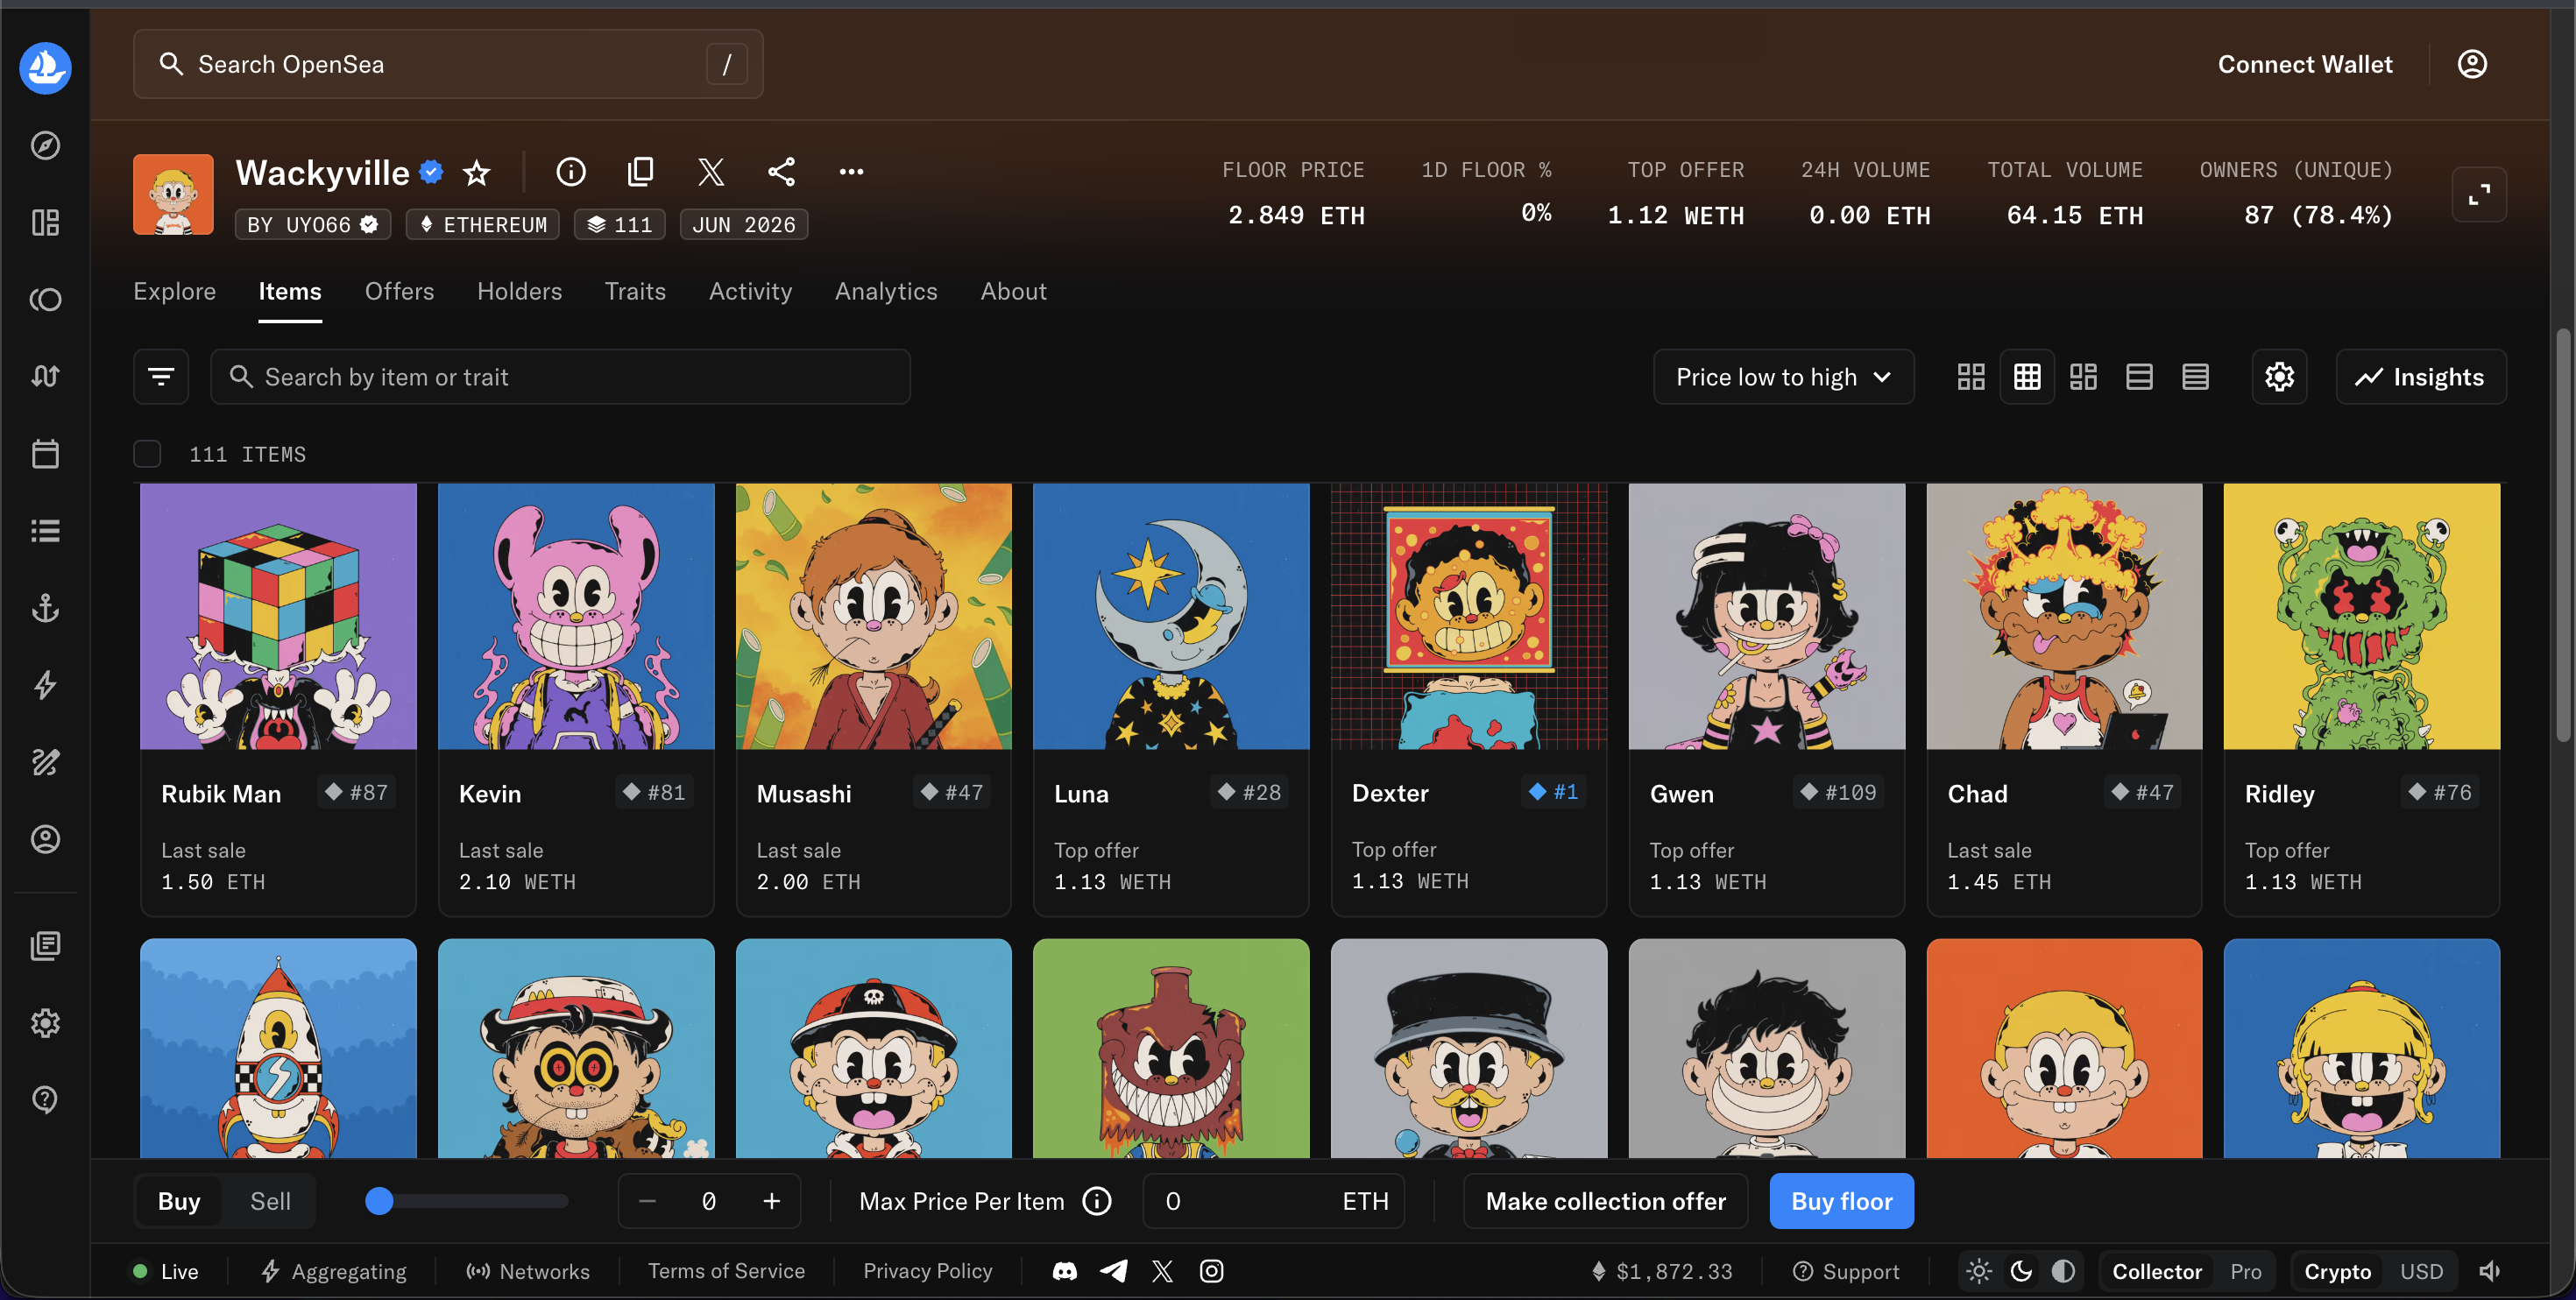Open the X link in the footer

click(1162, 1271)
